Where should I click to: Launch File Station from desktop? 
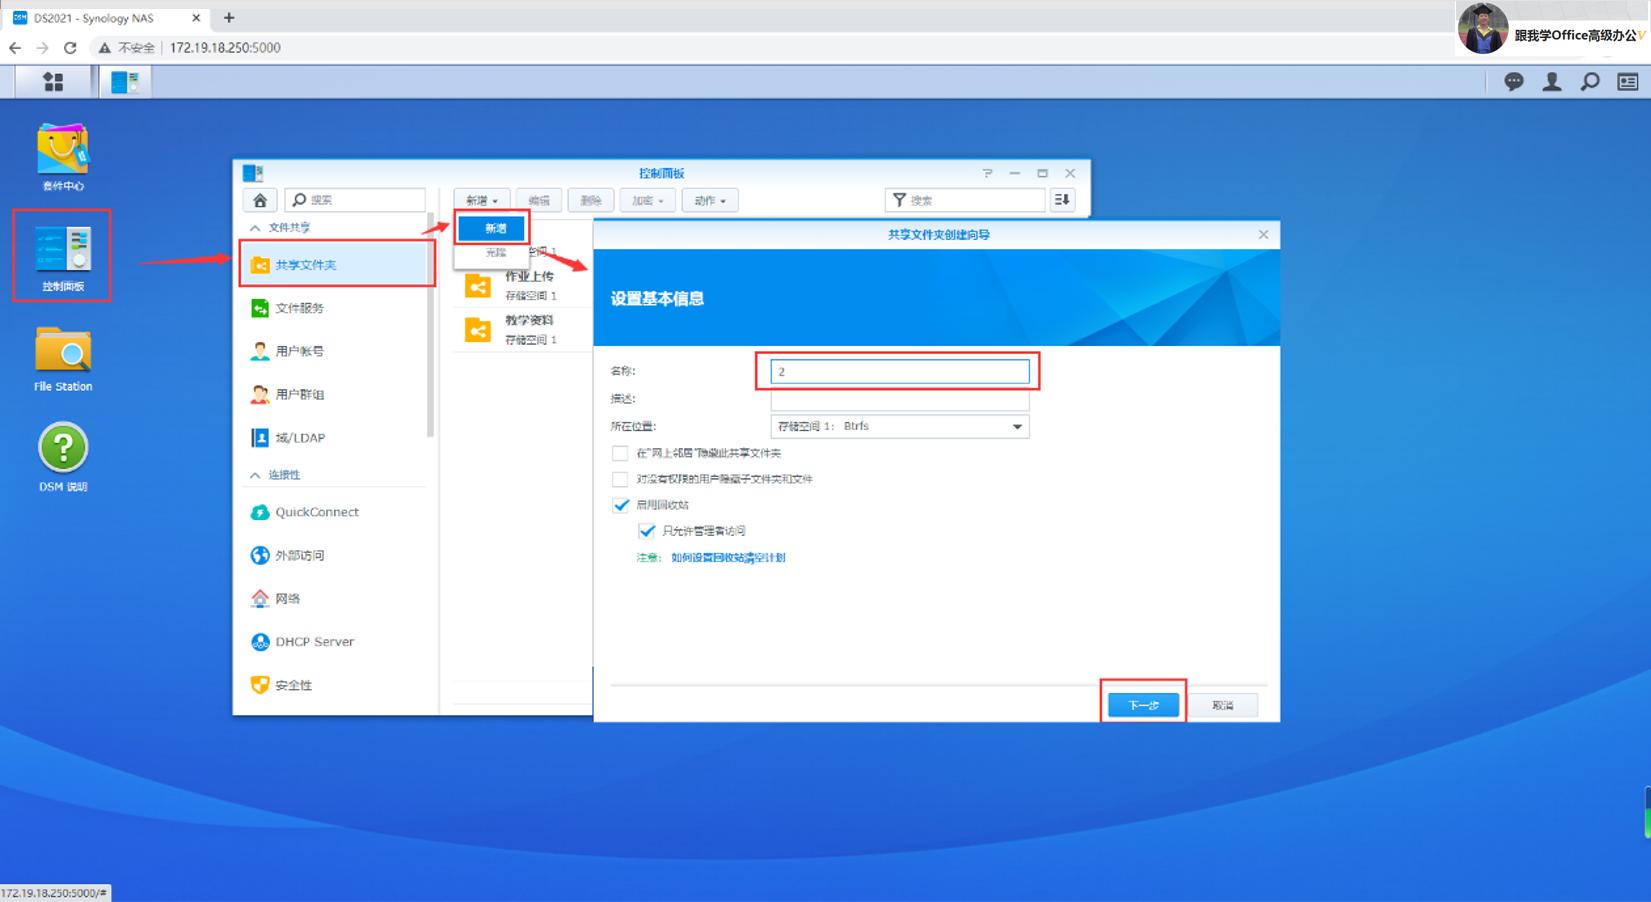point(63,359)
